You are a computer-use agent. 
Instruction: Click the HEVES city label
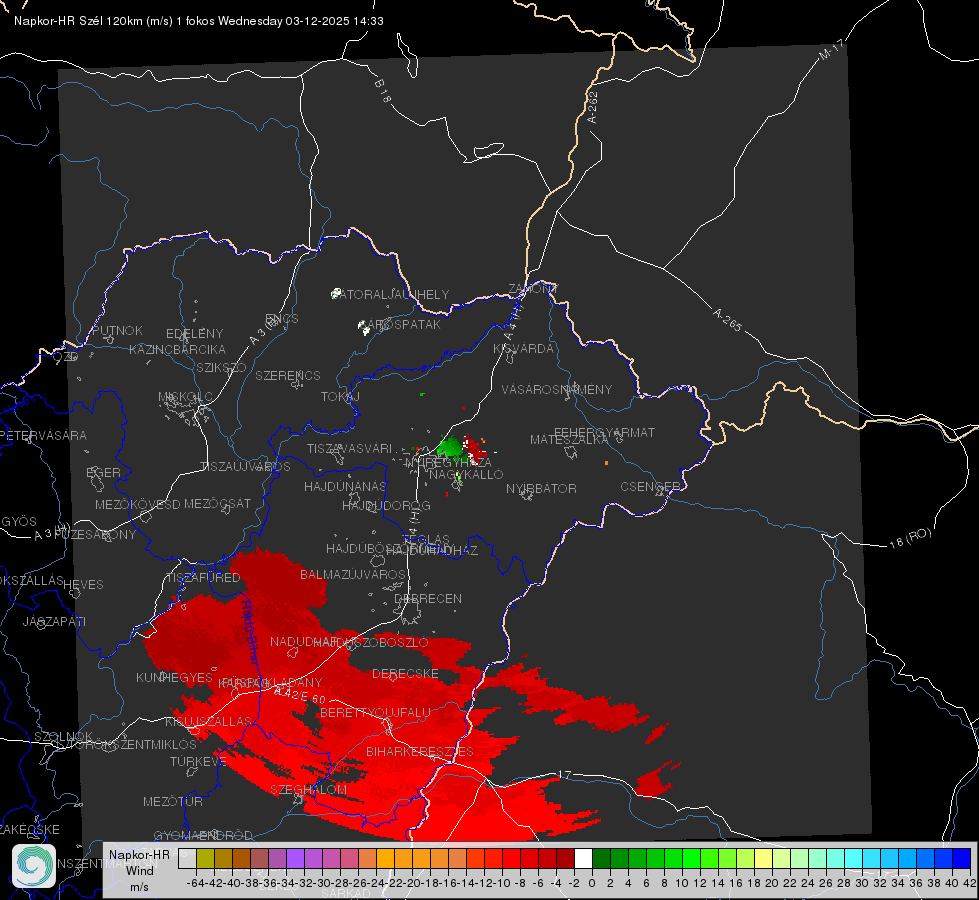(x=84, y=585)
